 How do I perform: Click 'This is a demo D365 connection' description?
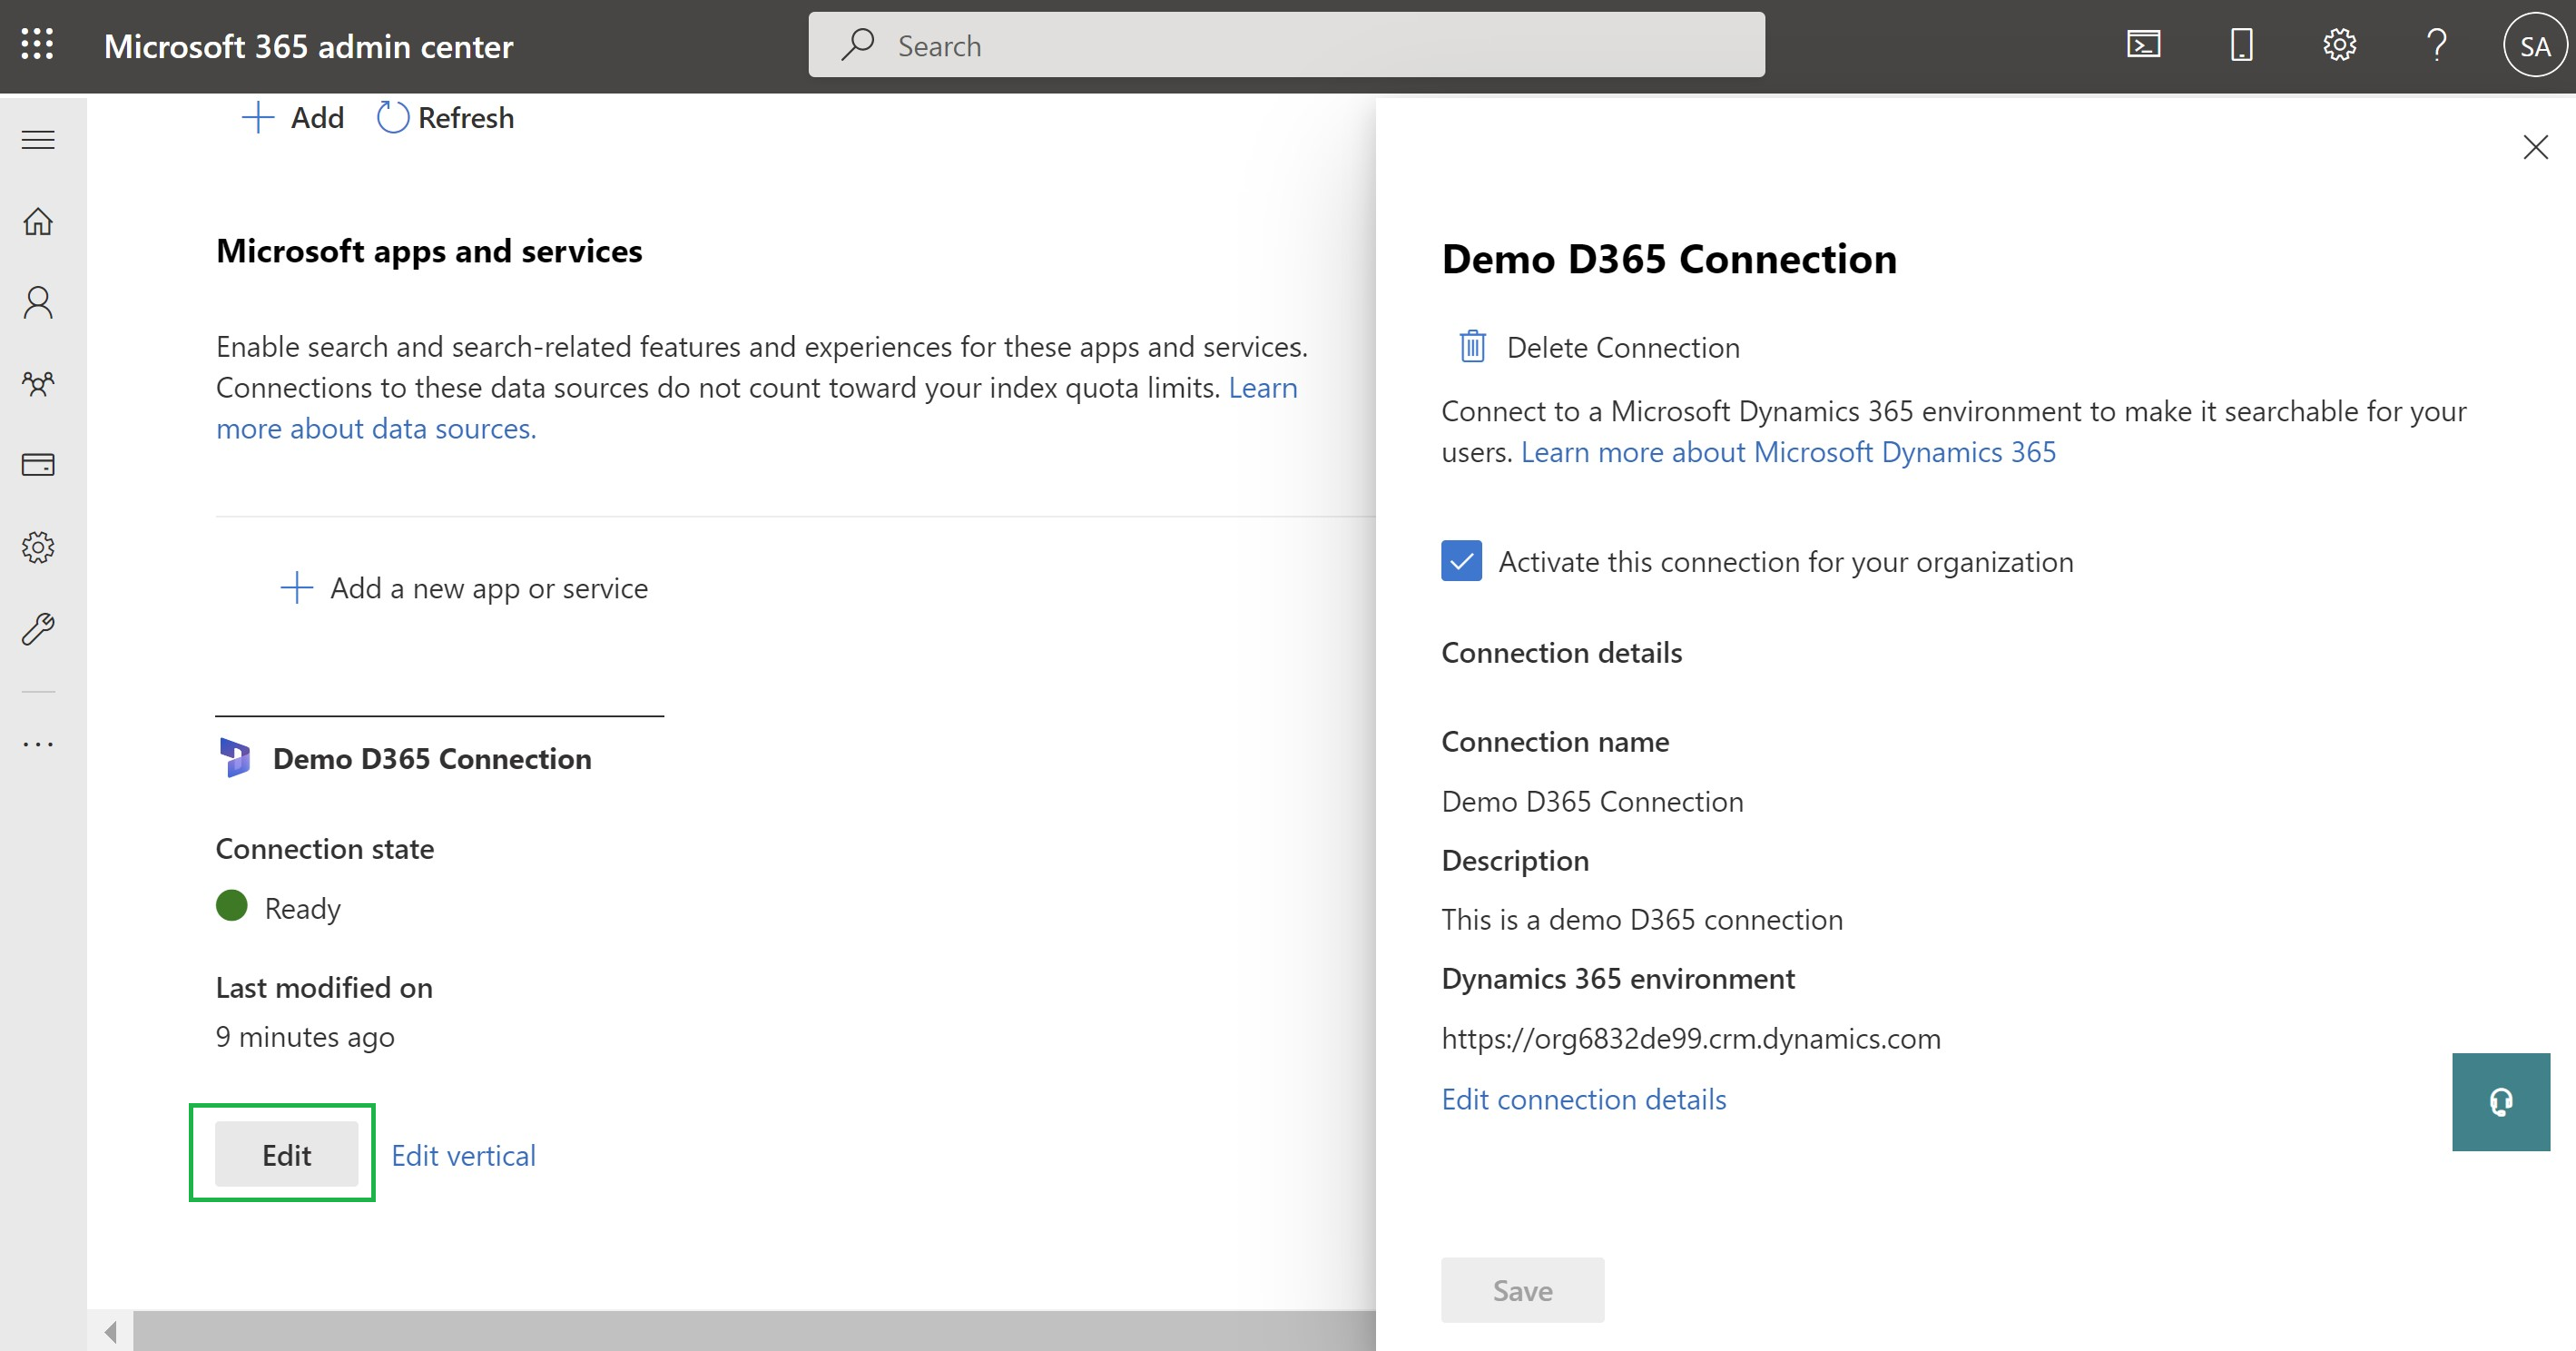coord(1642,920)
